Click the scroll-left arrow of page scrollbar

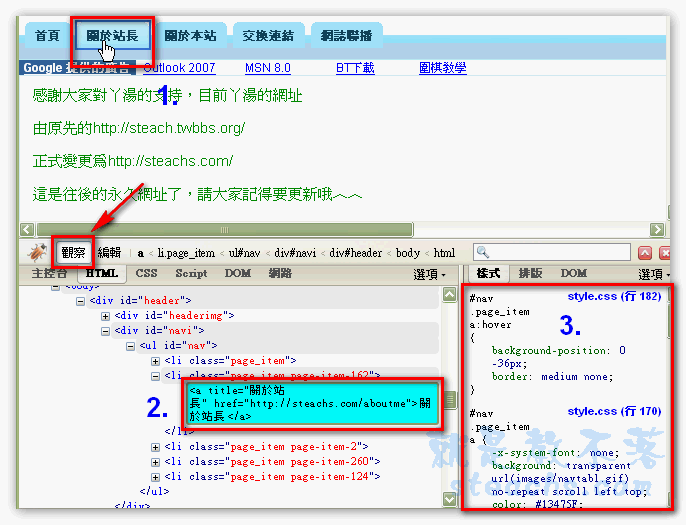point(27,229)
